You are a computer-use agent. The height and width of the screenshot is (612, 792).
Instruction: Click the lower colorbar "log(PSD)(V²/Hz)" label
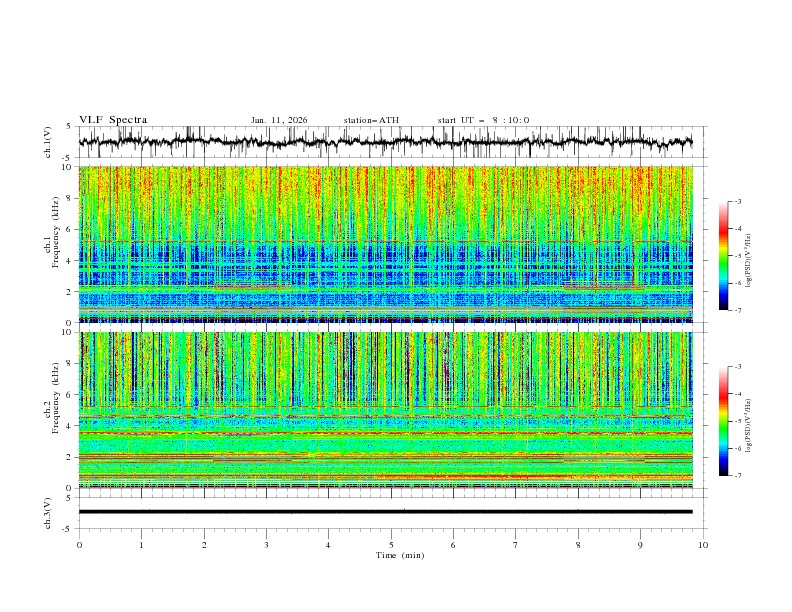(748, 426)
